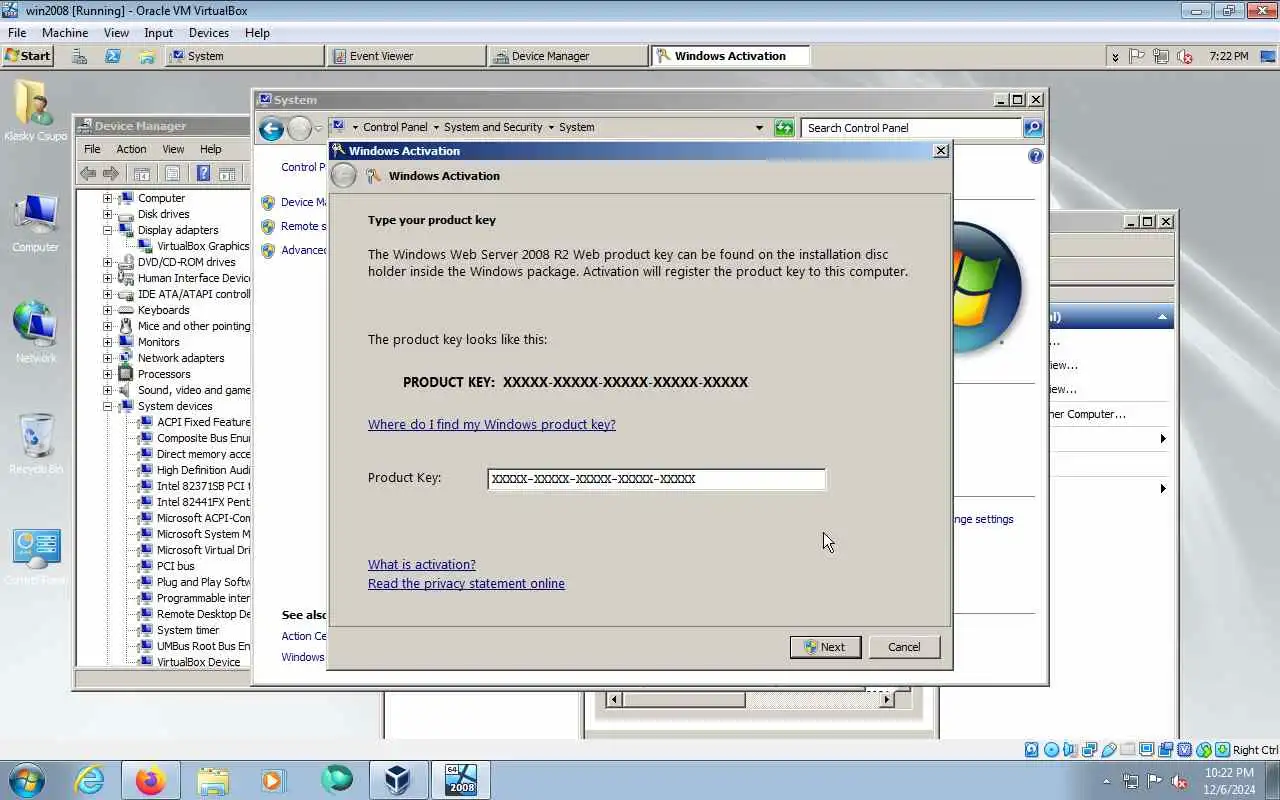
Task: Cancel the Windows Activation dialog
Action: pyautogui.click(x=904, y=647)
